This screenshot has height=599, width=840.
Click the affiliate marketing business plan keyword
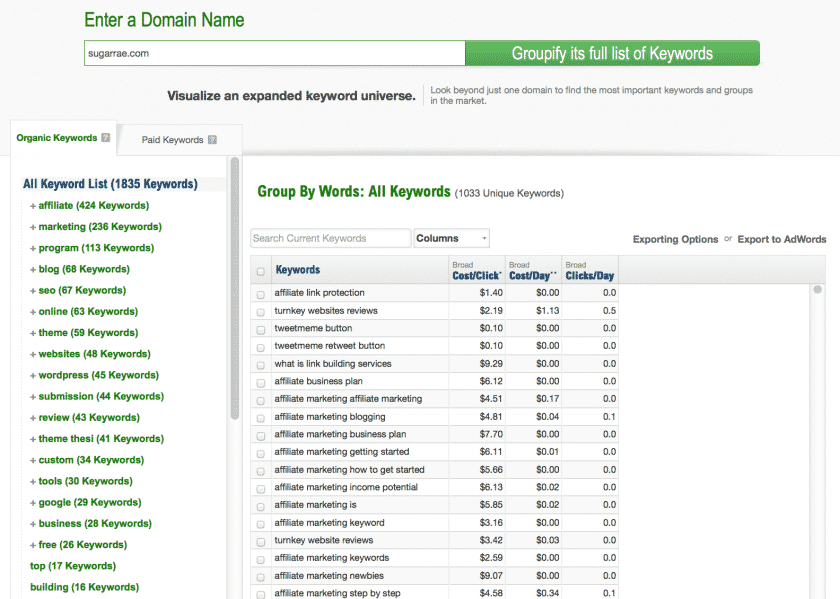tap(340, 434)
